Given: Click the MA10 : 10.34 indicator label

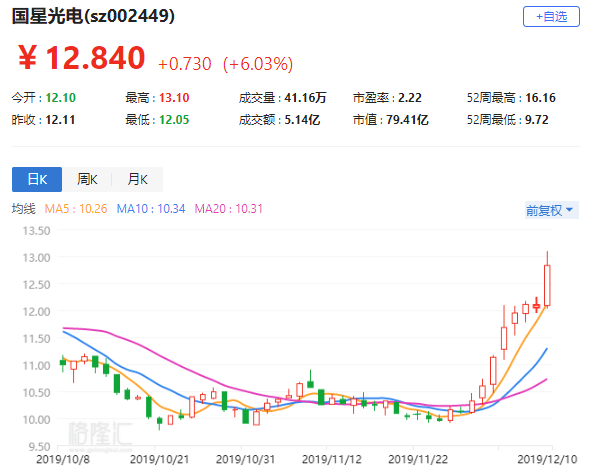Looking at the screenshot, I should (151, 208).
